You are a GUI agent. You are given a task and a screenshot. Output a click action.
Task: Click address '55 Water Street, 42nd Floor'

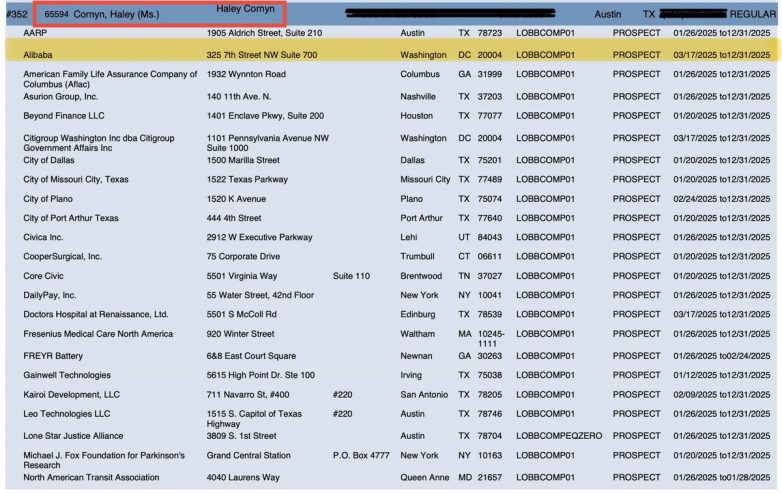coord(260,296)
